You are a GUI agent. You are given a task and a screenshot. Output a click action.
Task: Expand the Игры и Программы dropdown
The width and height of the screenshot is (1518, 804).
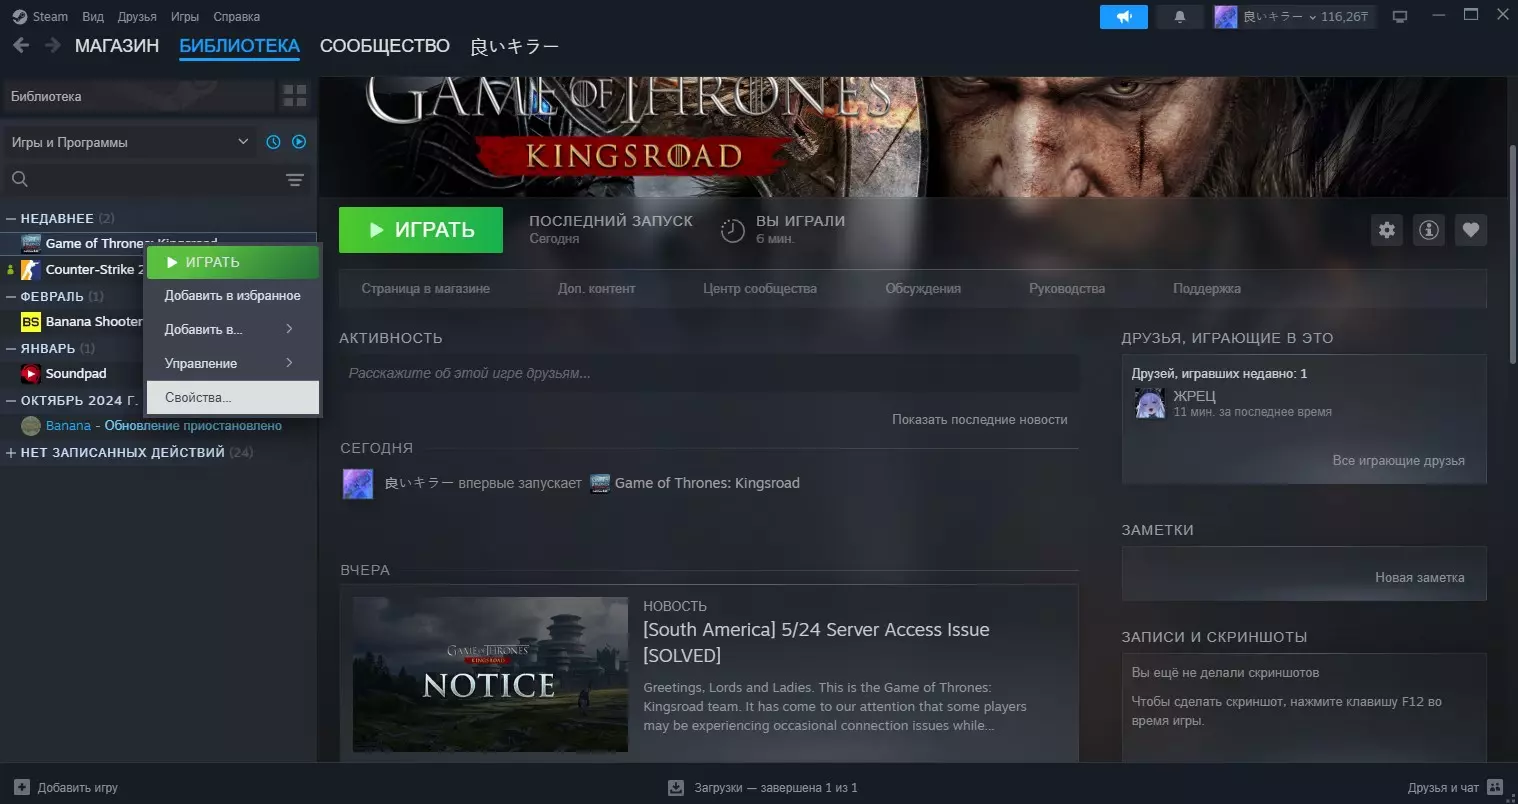pyautogui.click(x=130, y=142)
